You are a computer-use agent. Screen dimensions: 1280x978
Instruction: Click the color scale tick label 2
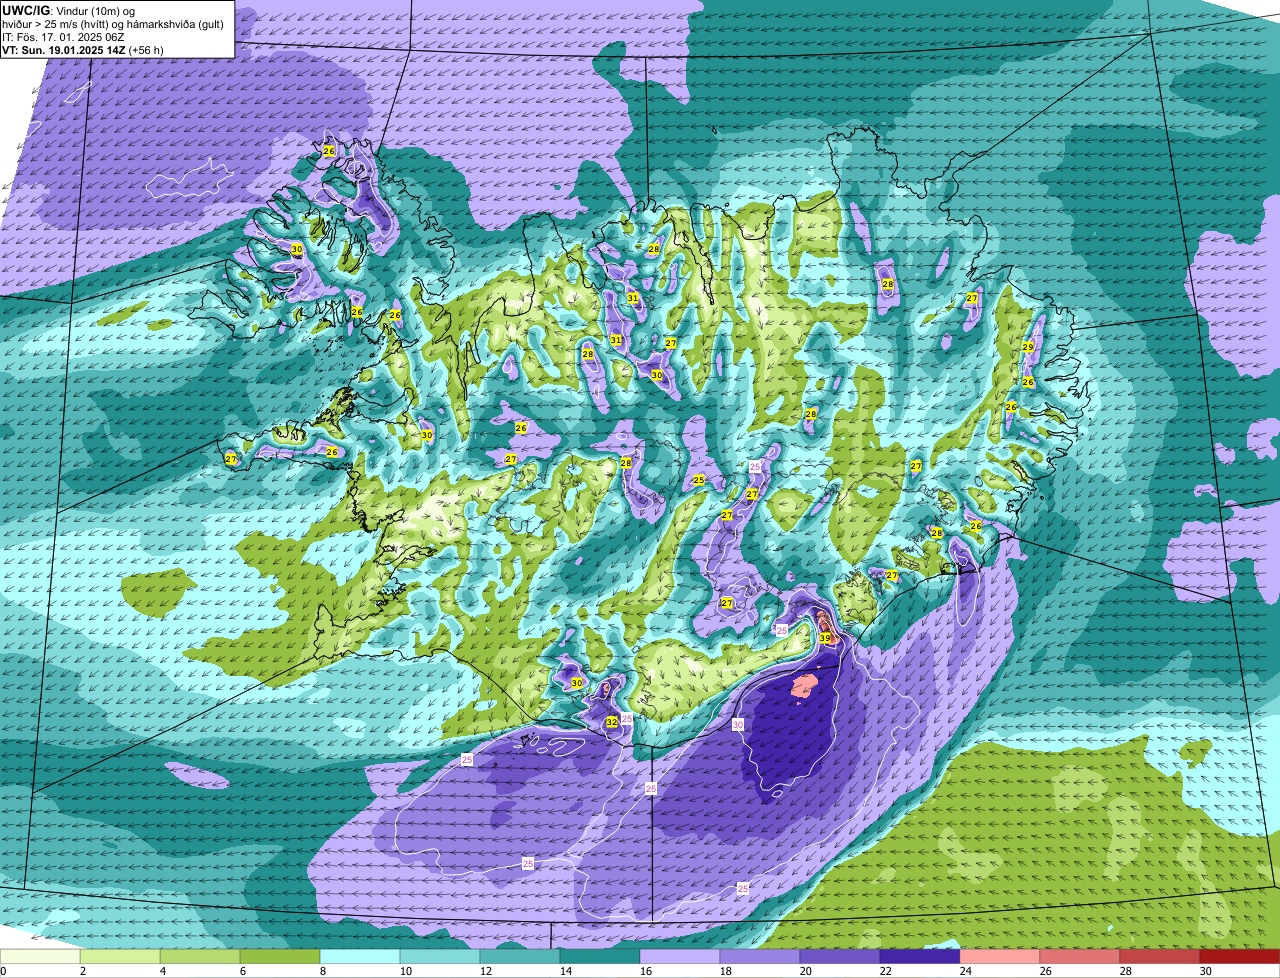point(82,971)
